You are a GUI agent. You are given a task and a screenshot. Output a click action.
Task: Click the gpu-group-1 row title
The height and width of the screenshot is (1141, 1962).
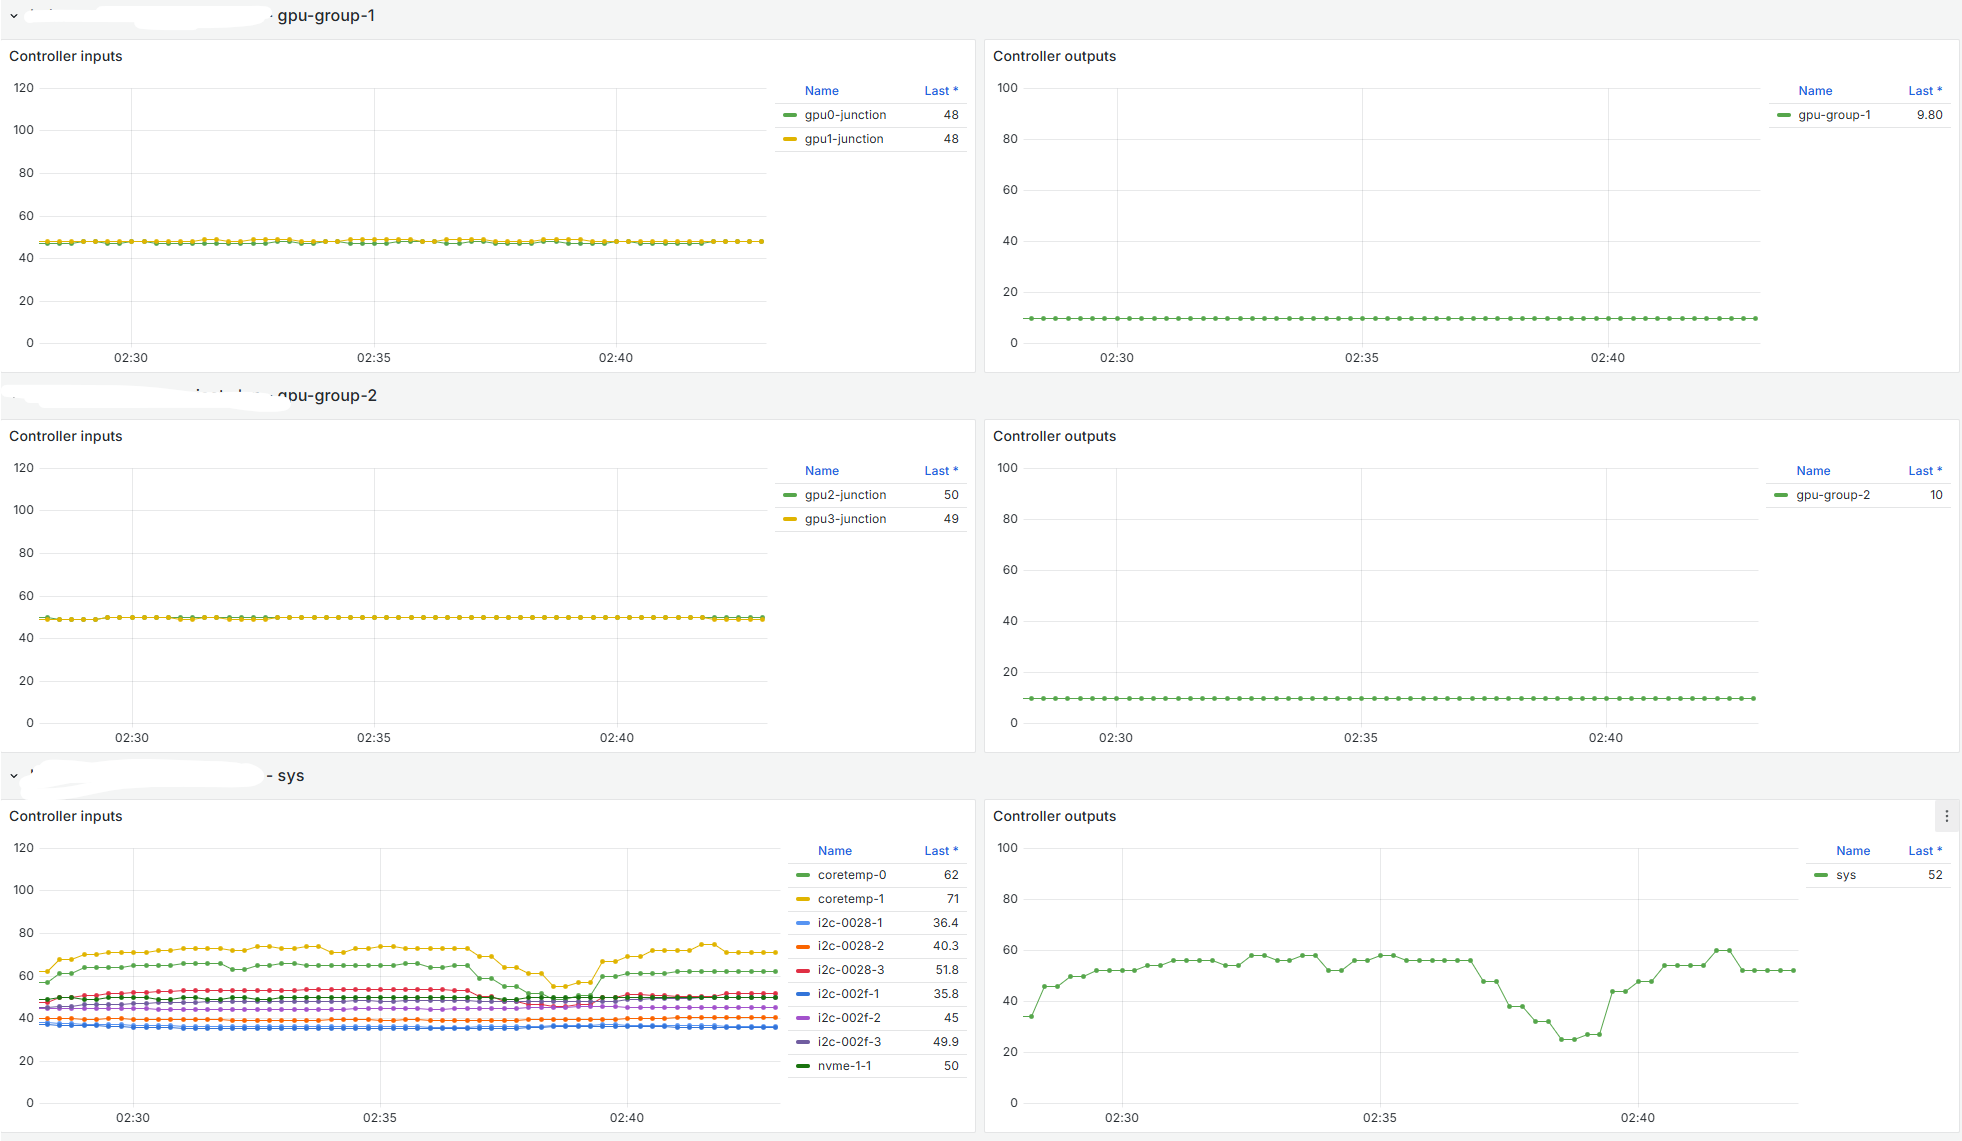click(326, 16)
